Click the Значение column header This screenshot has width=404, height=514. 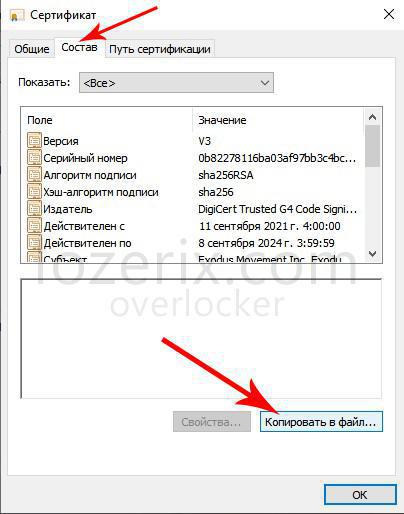pyautogui.click(x=222, y=120)
